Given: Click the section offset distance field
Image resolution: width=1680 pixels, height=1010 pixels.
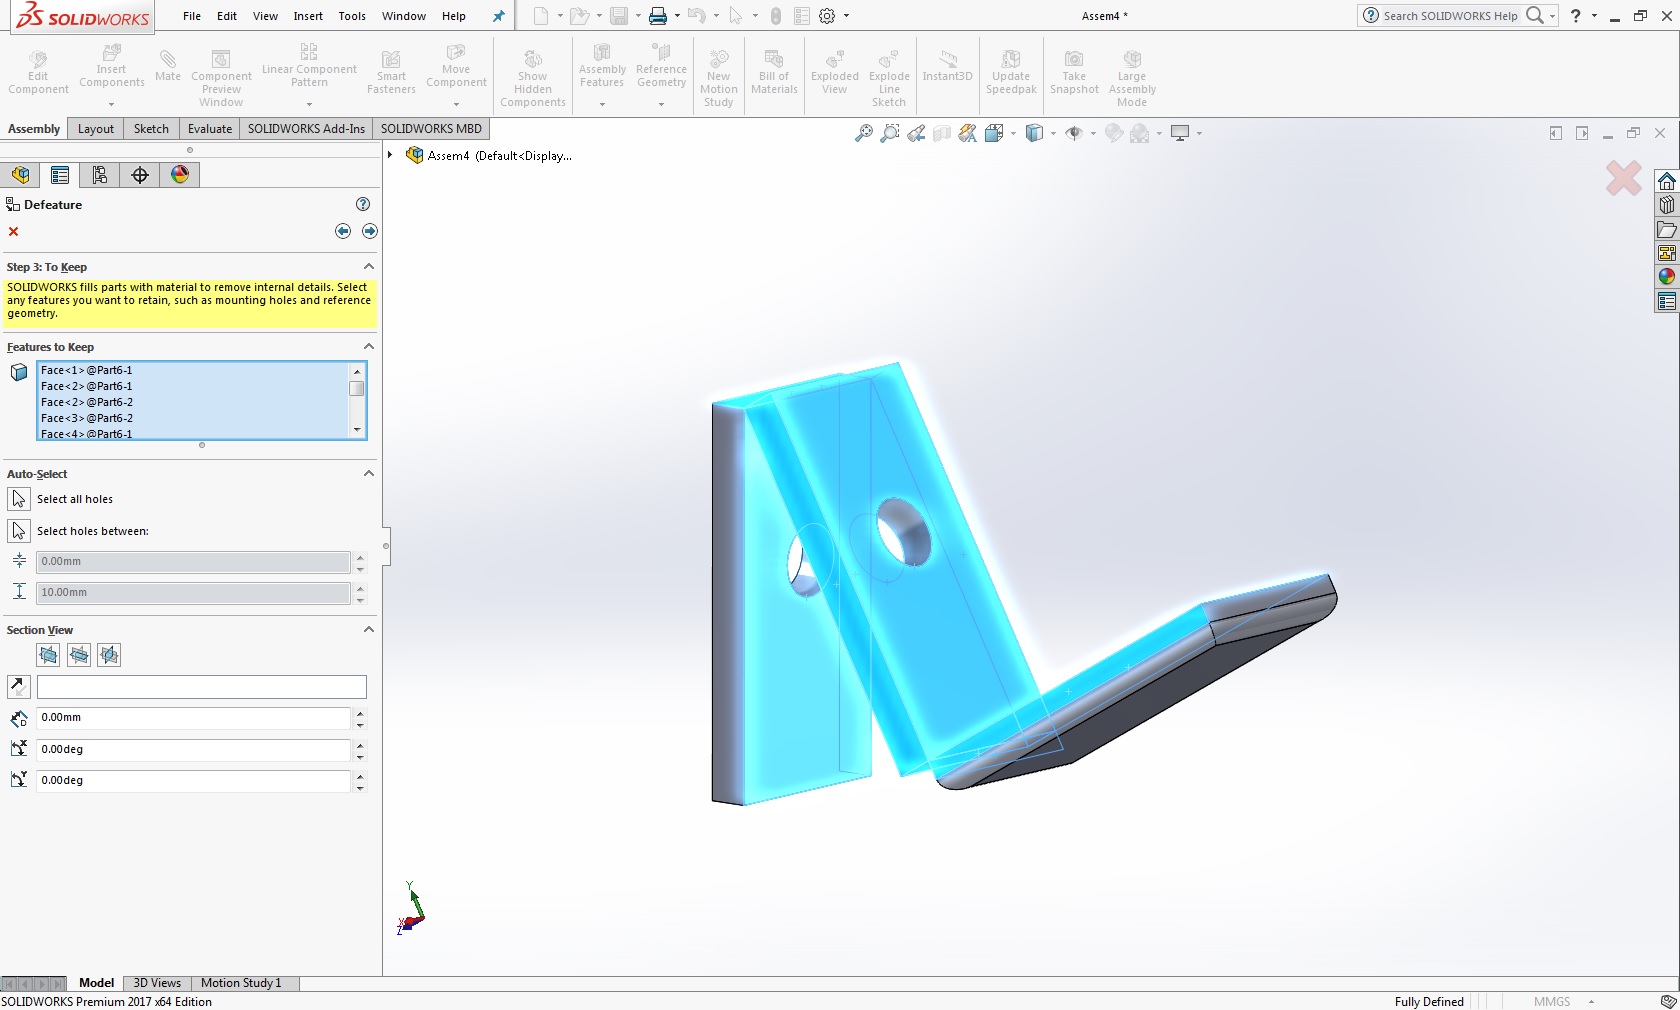Looking at the screenshot, I should 193,718.
